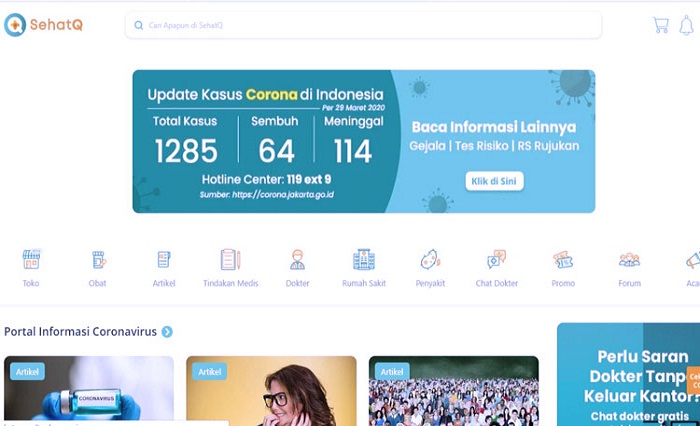Screen dimensions: 700x426
Task: Open the article with woman in glasses
Action: tap(271, 390)
